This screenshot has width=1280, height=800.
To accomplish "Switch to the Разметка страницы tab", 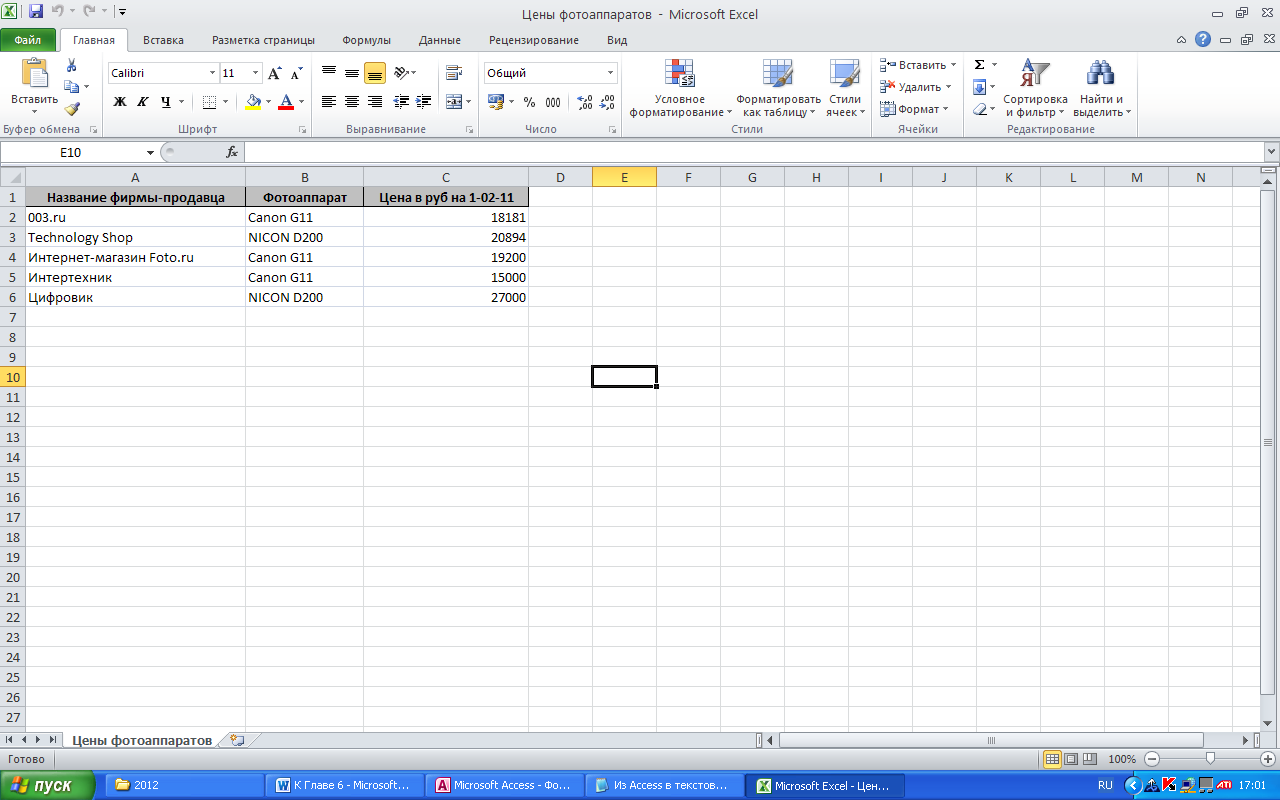I will pyautogui.click(x=263, y=40).
